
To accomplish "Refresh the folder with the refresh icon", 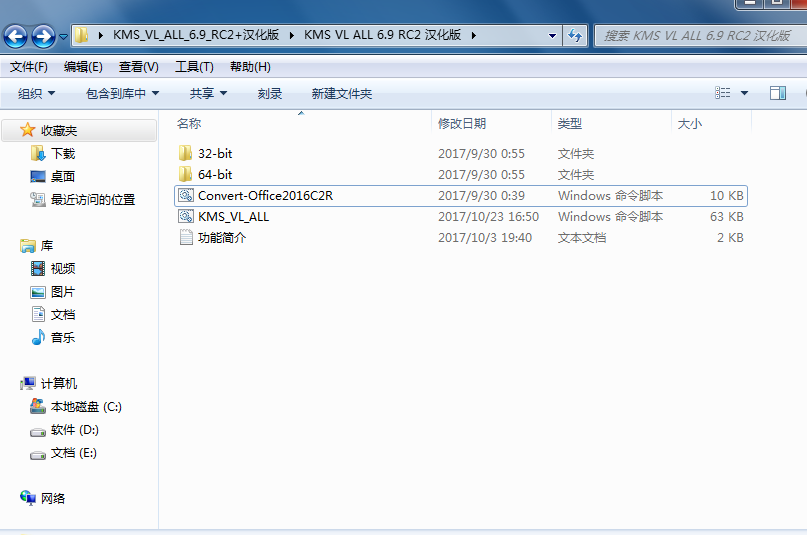I will pos(574,35).
